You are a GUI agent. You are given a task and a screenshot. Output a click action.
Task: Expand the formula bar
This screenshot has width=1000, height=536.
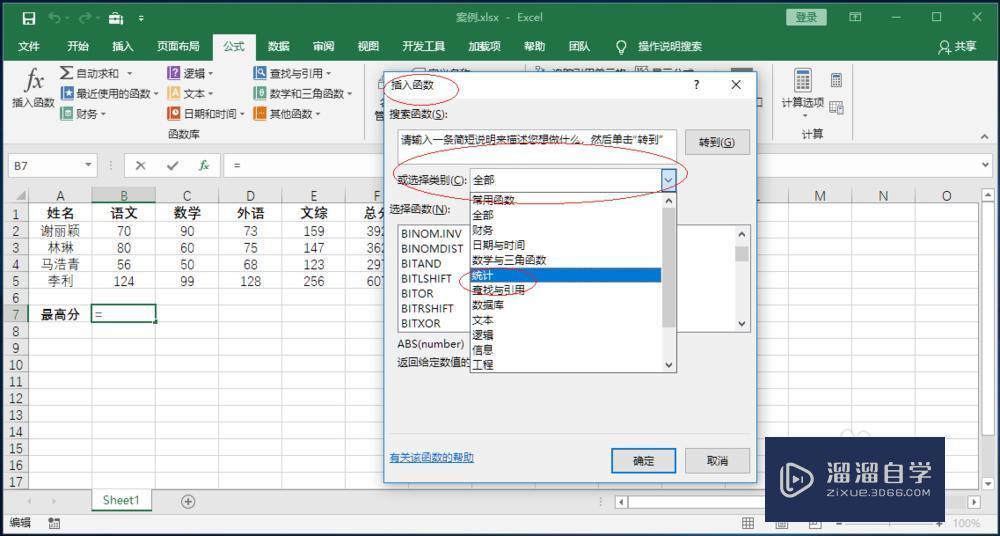[x=986, y=166]
